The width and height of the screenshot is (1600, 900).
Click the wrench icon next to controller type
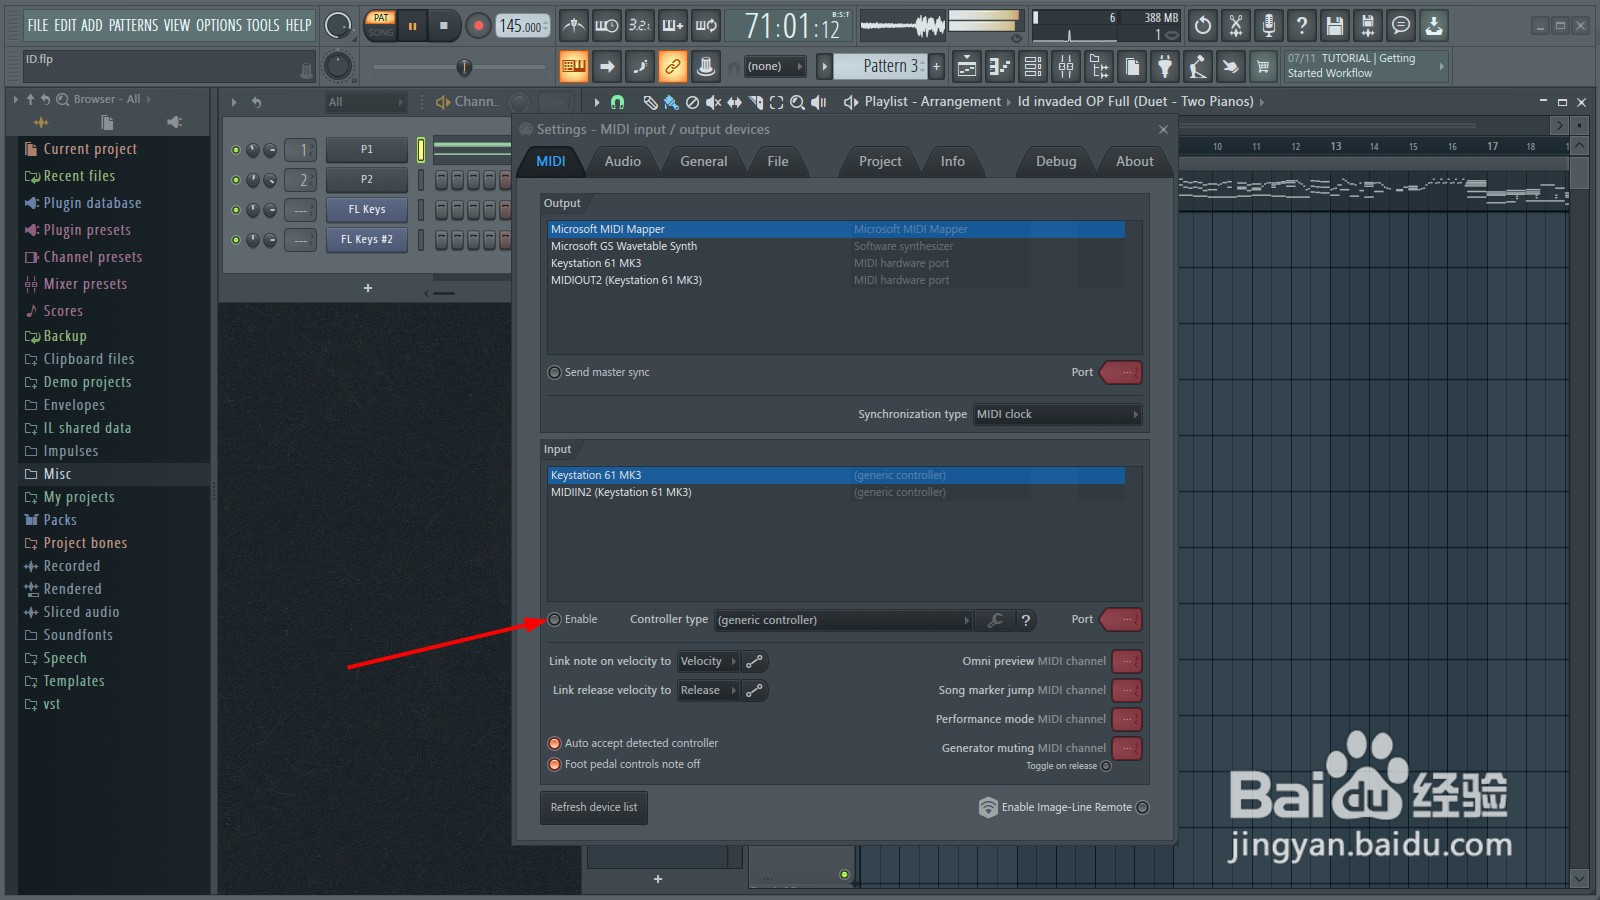click(995, 620)
